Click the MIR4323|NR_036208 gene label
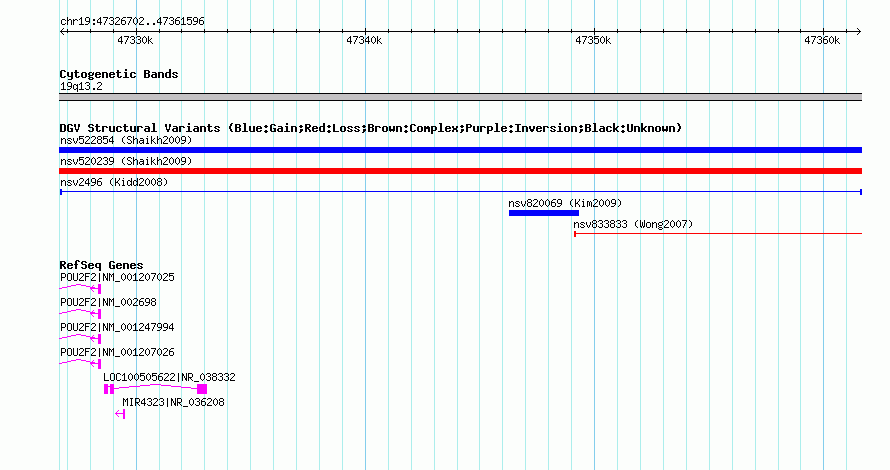Image resolution: width=890 pixels, height=470 pixels. click(173, 402)
